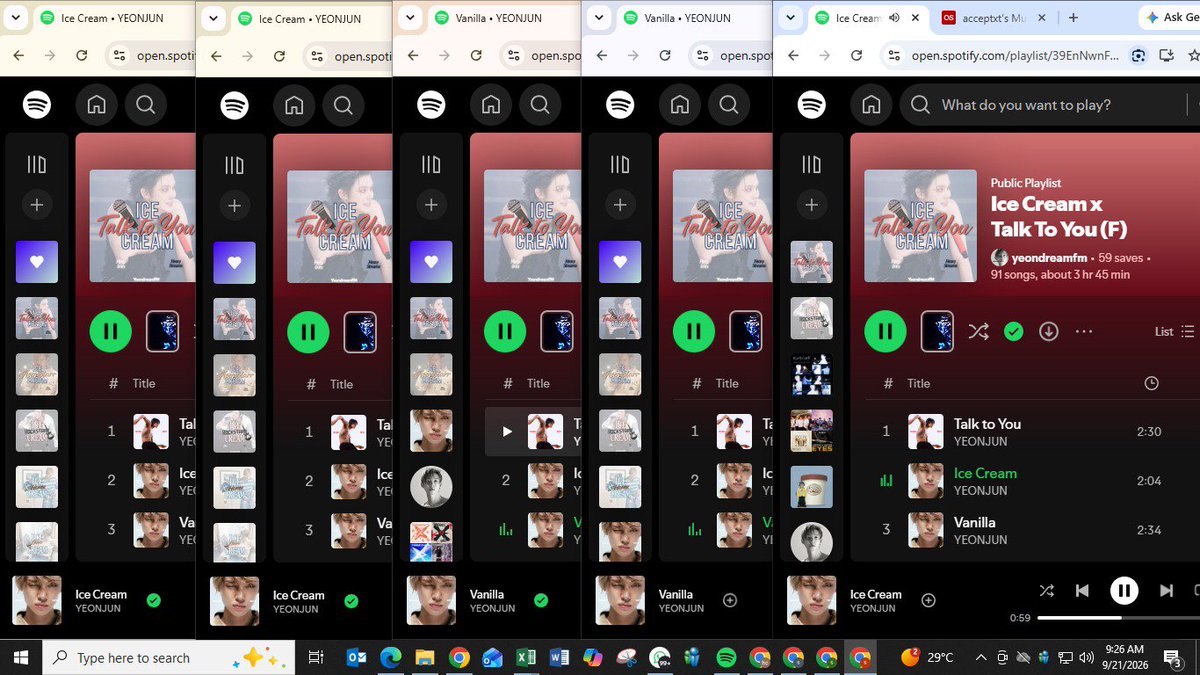This screenshot has height=675, width=1200.
Task: Open Windows Start menu
Action: point(21,657)
